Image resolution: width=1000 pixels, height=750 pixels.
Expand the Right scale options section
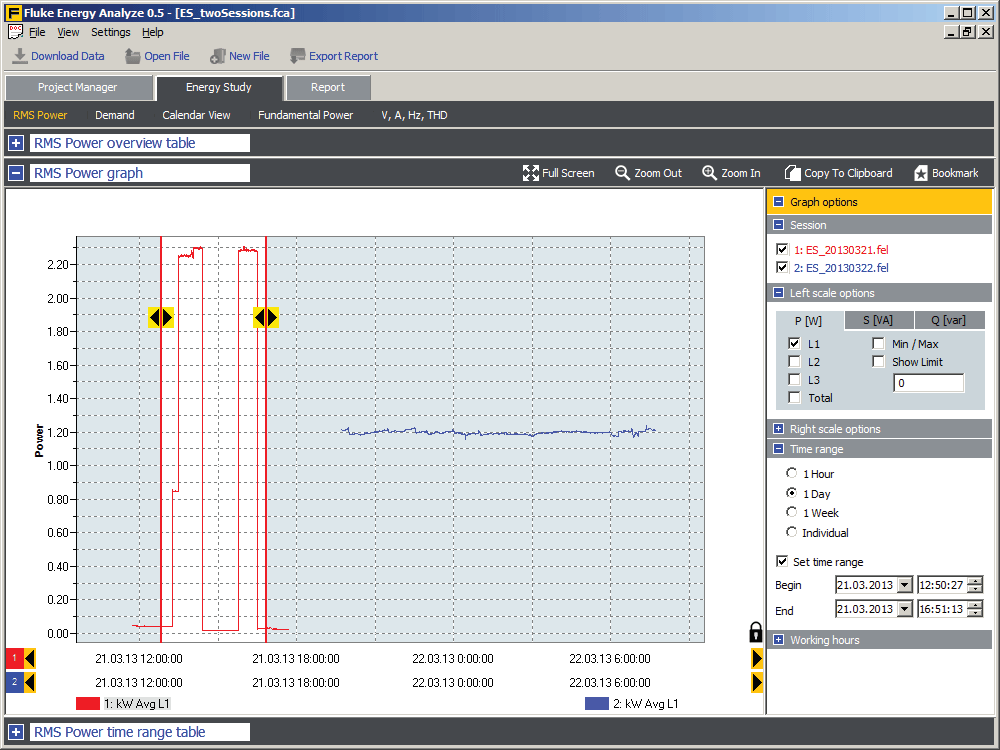(x=778, y=429)
